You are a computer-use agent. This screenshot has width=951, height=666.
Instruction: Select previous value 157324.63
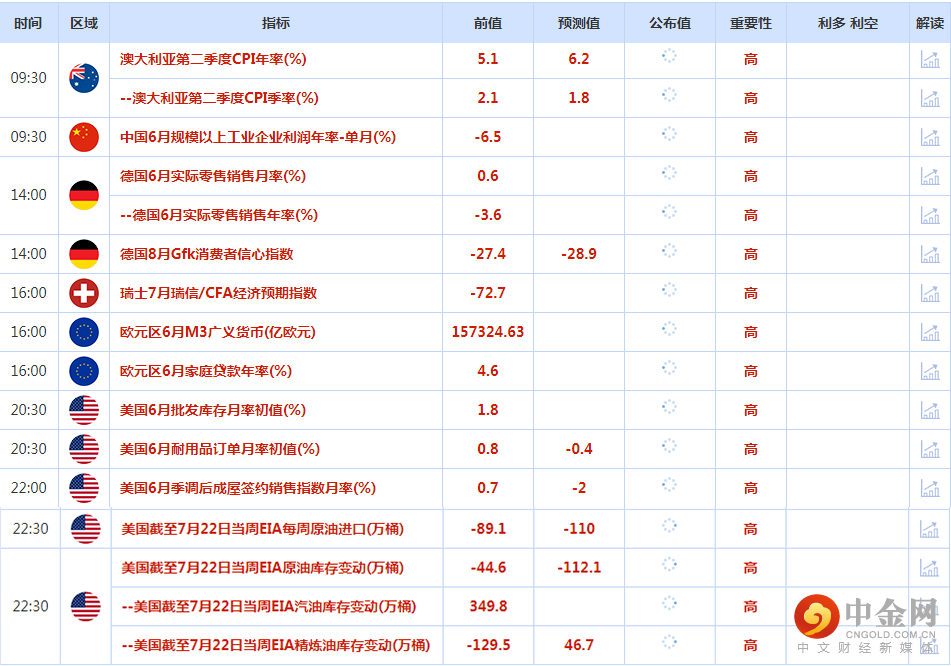(x=488, y=332)
